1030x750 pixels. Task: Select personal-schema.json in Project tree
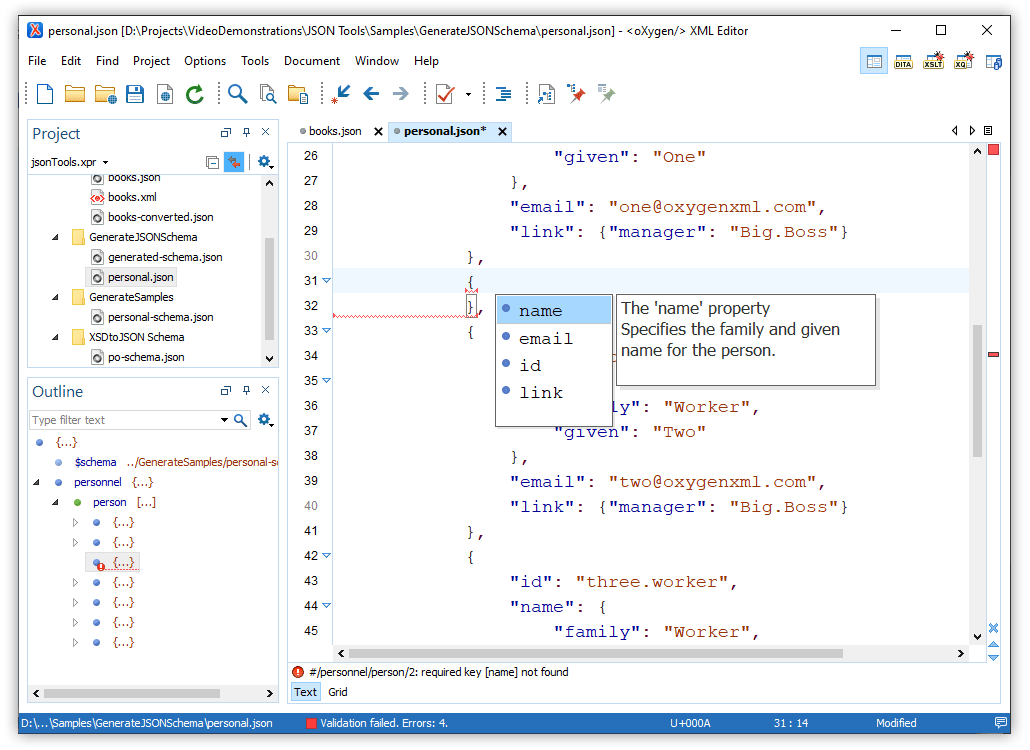click(160, 317)
